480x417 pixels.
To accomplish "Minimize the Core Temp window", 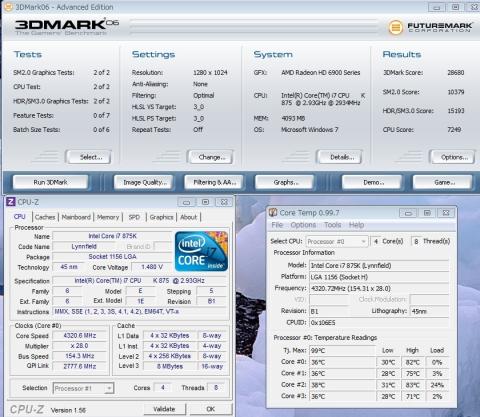I will (x=408, y=213).
